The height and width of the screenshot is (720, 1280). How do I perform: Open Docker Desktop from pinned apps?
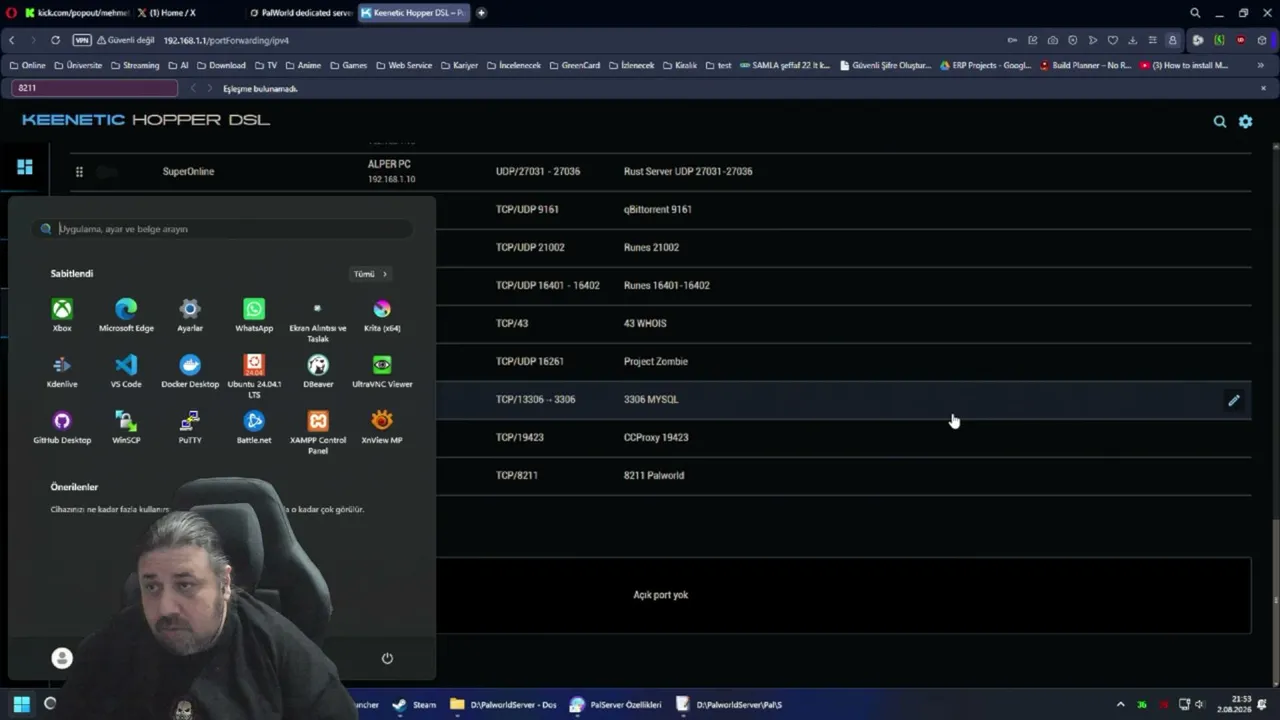190,370
